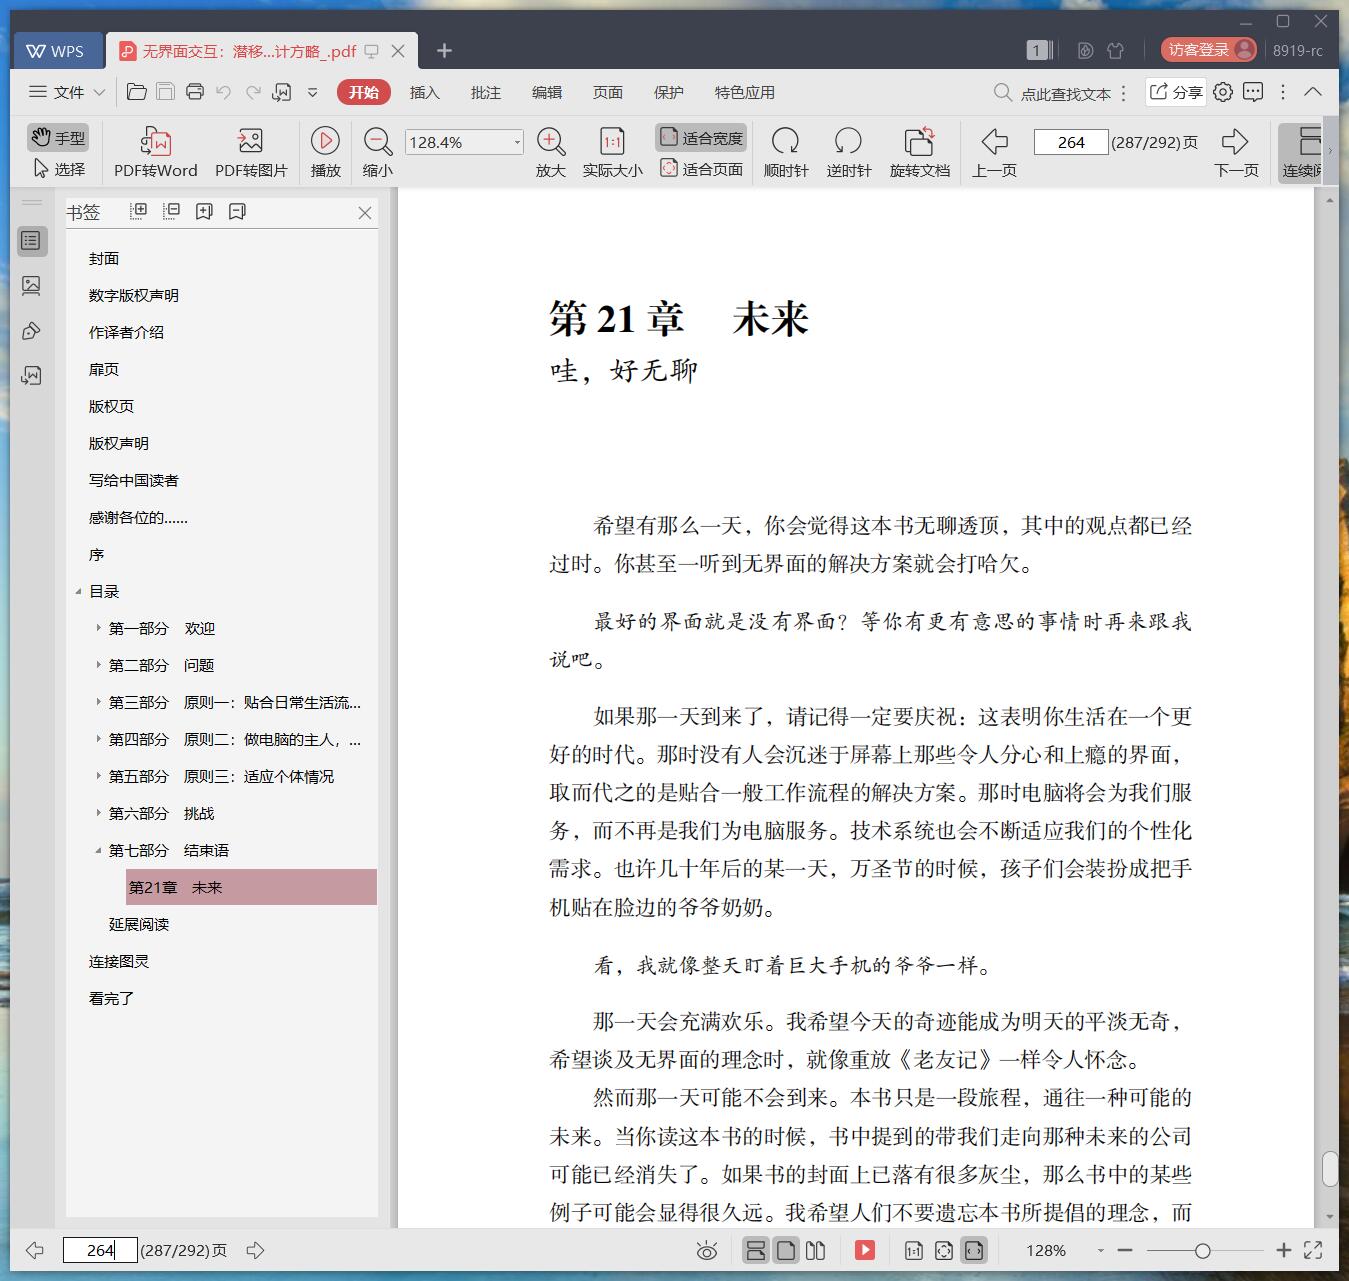Adjust the zoom slider handle
The width and height of the screenshot is (1349, 1281).
(1203, 1250)
